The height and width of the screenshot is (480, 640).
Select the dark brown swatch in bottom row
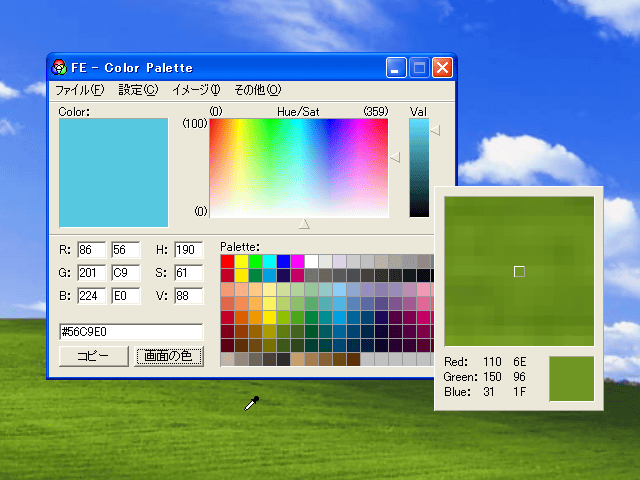coord(353,359)
